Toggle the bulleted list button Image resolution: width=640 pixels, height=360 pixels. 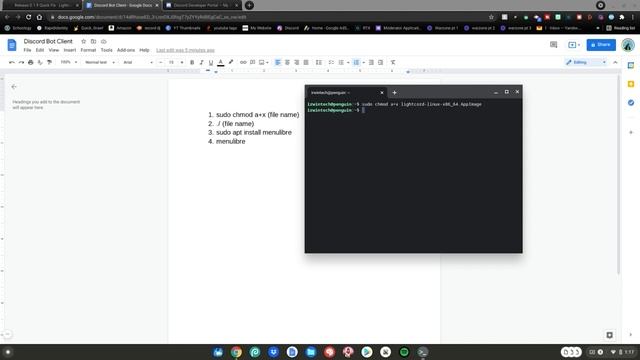(x=341, y=62)
